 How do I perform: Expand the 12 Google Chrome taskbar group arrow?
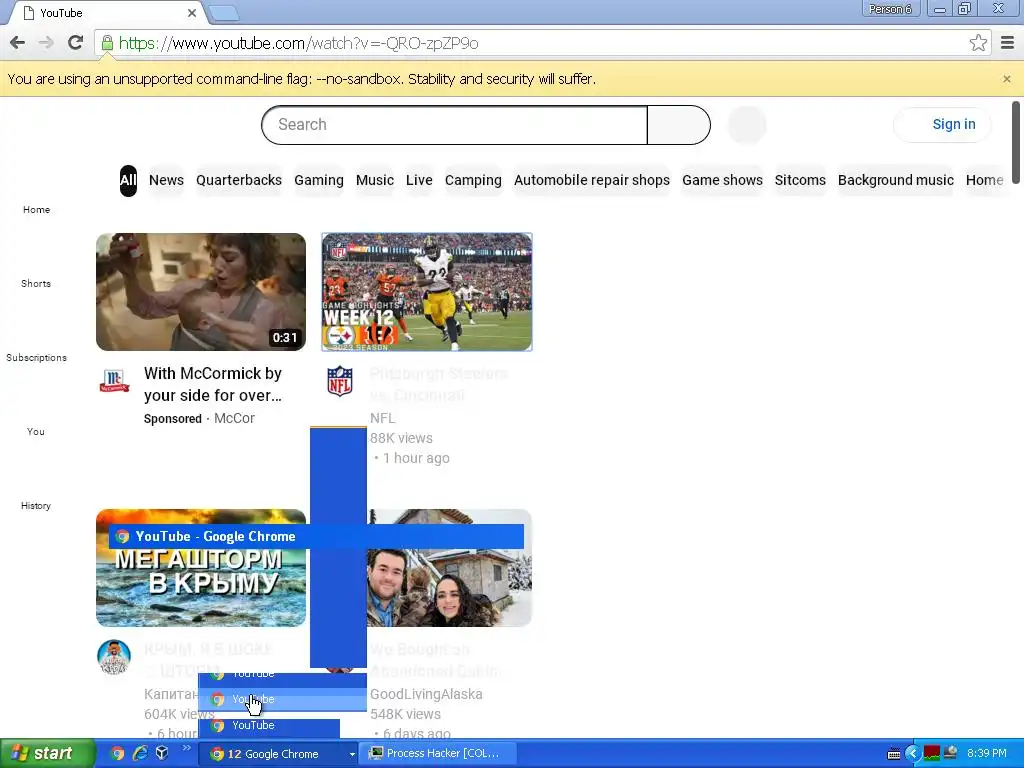pyautogui.click(x=352, y=754)
